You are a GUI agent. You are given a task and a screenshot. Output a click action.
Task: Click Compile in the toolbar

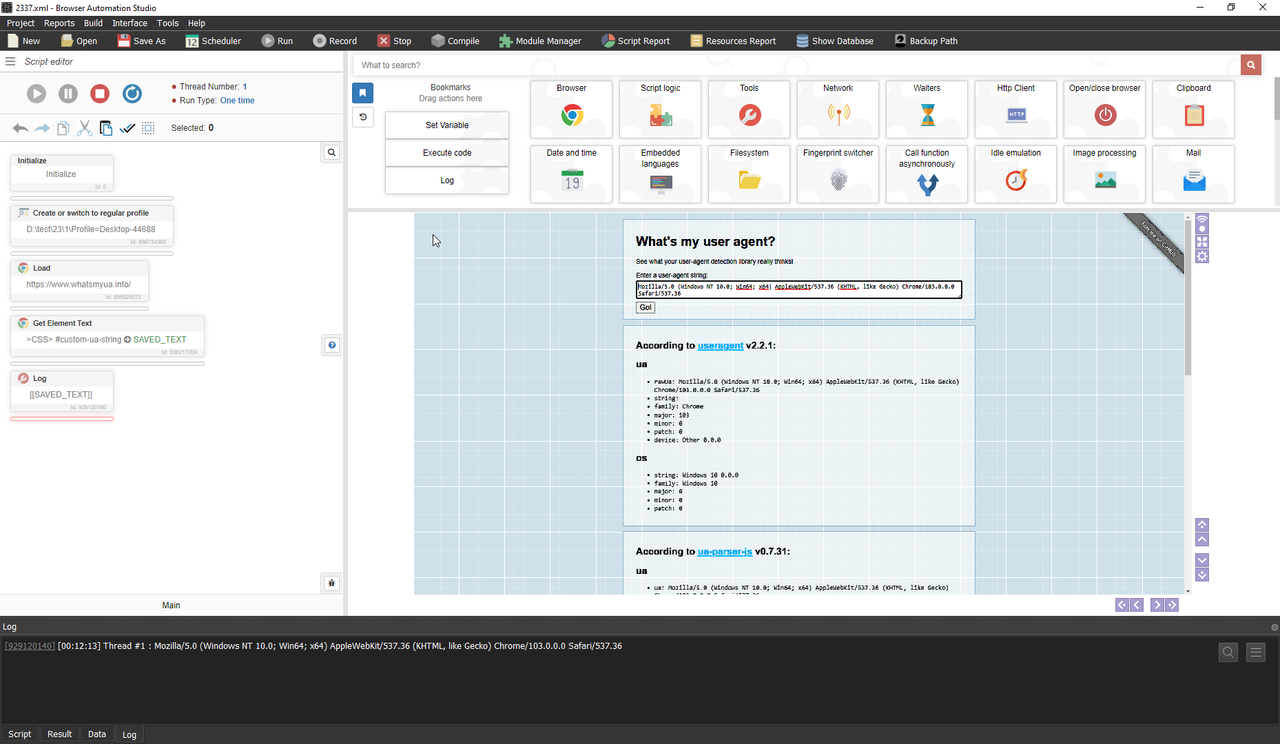click(x=455, y=41)
